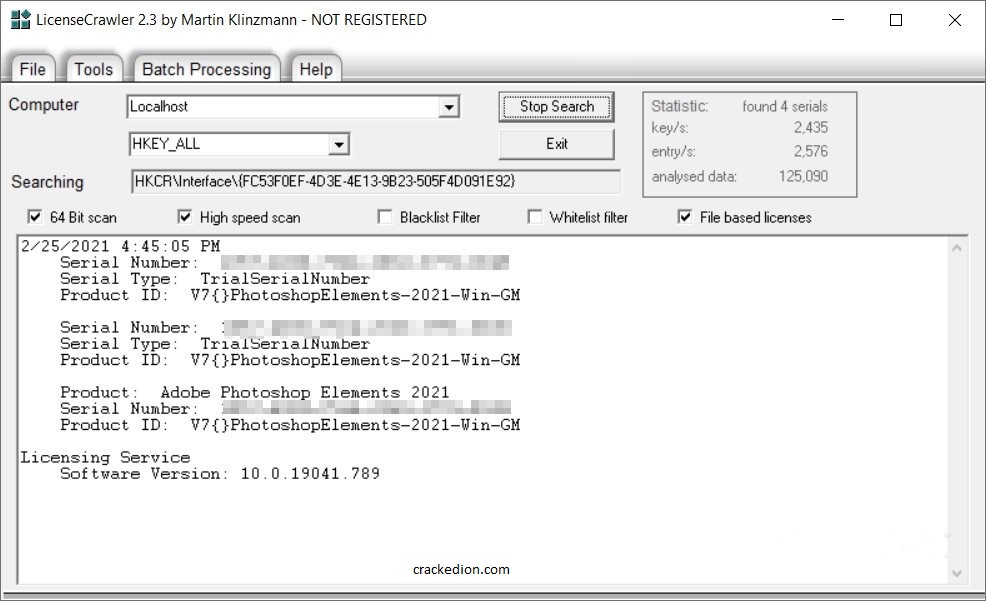The width and height of the screenshot is (986, 601).
Task: Maximize the LicenseCrawler window
Action: 896,20
